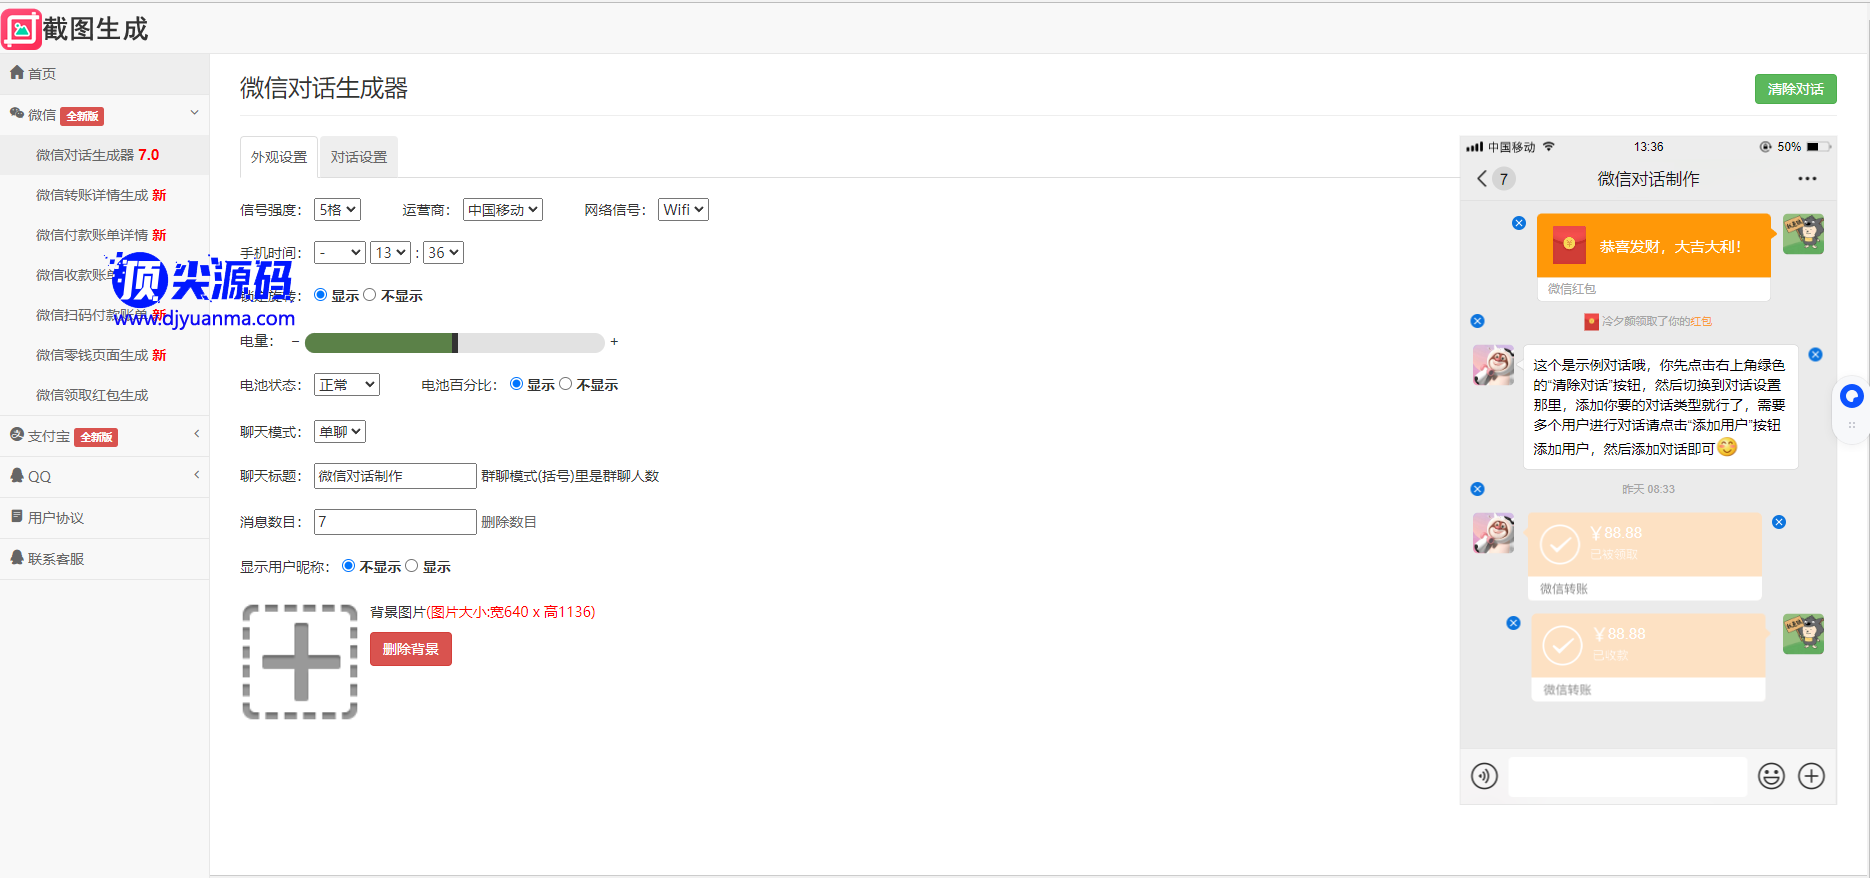
Task: Click the add background image plus box
Action: 300,661
